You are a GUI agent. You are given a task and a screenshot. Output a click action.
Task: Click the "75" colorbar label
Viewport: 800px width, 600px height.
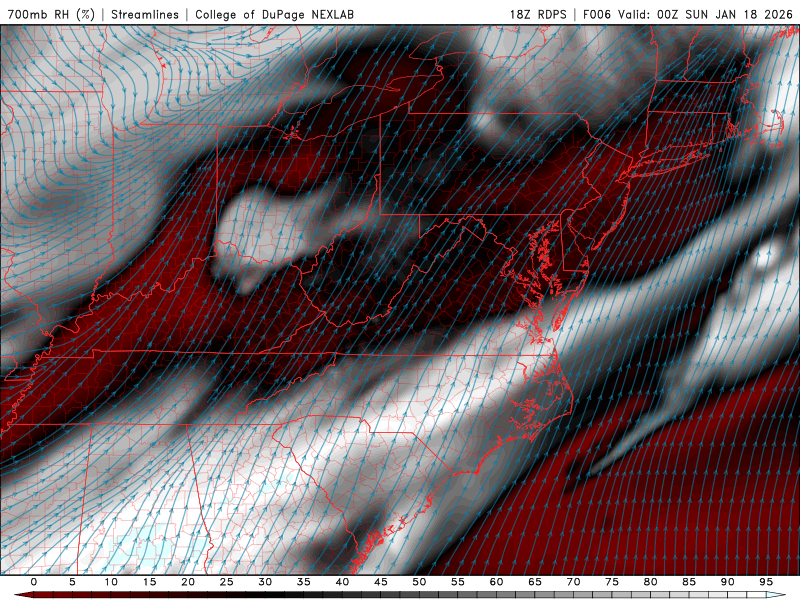tap(612, 582)
